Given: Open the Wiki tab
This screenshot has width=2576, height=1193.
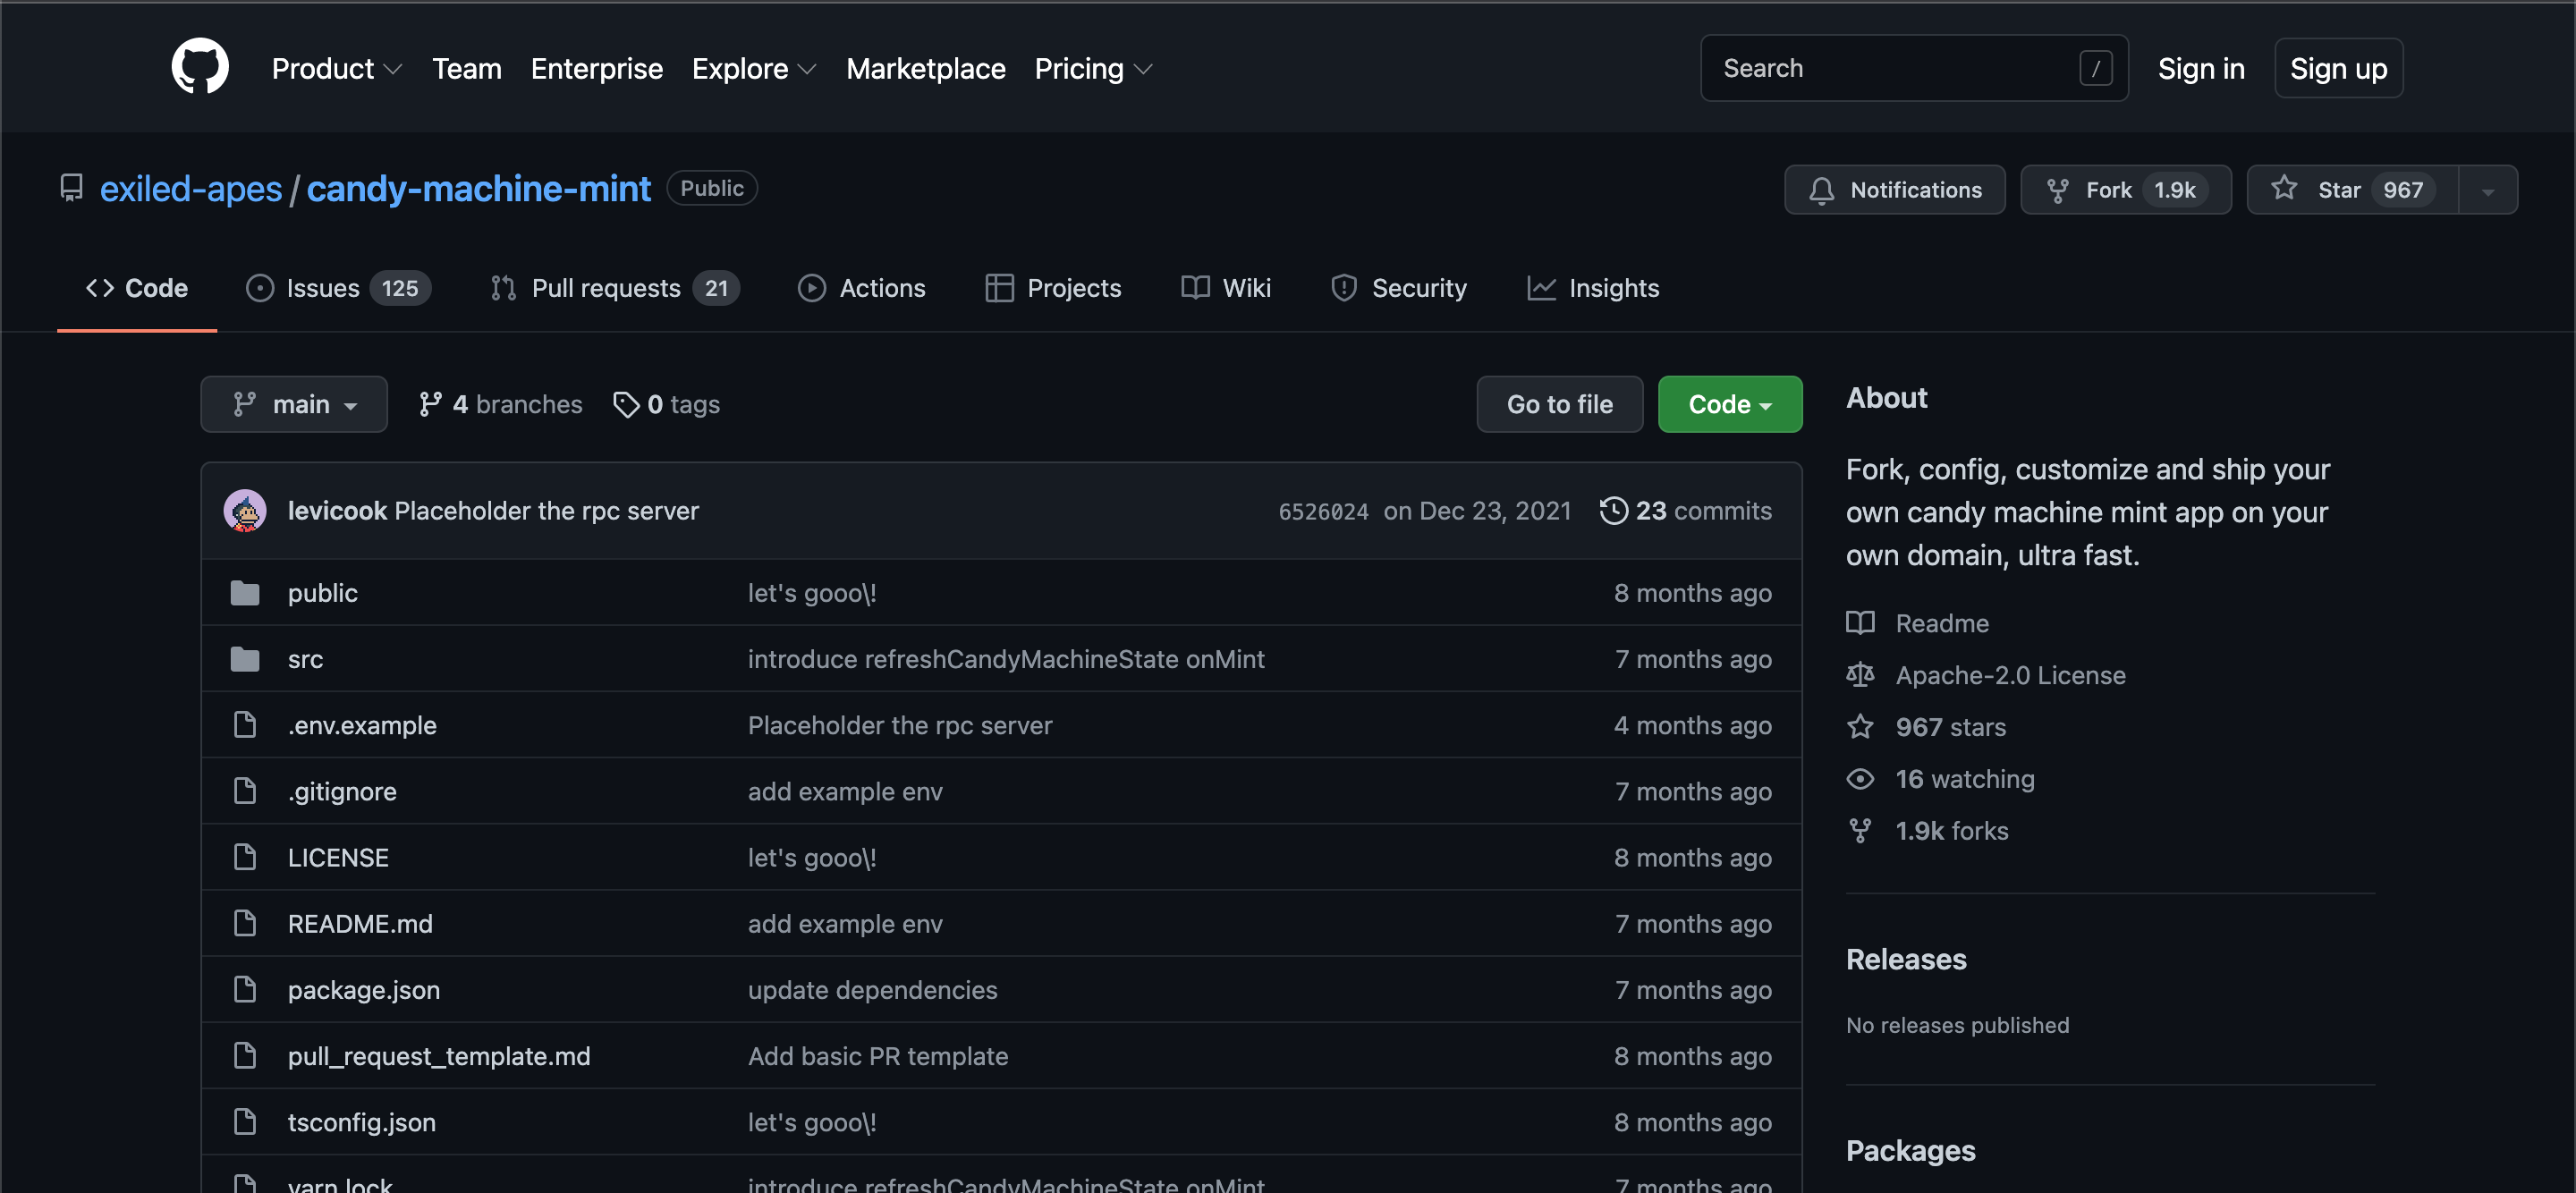Looking at the screenshot, I should (1225, 288).
